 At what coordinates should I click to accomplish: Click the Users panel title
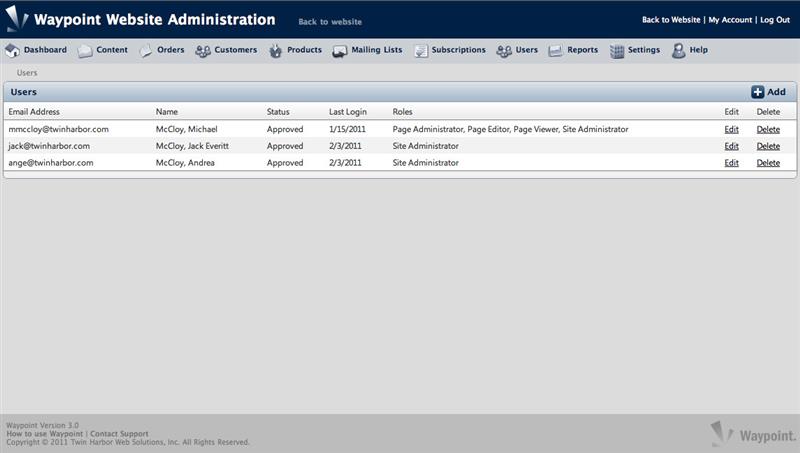click(23, 92)
